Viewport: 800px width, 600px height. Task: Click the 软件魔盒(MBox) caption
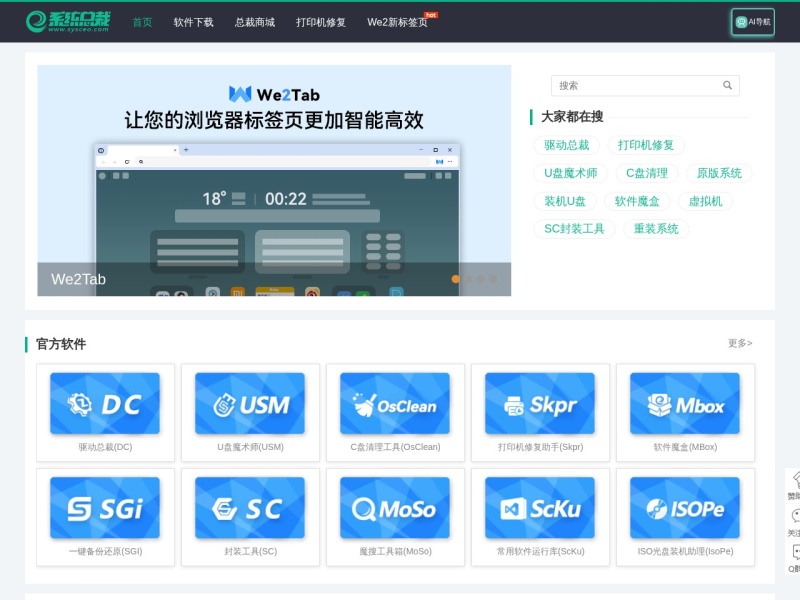click(685, 447)
